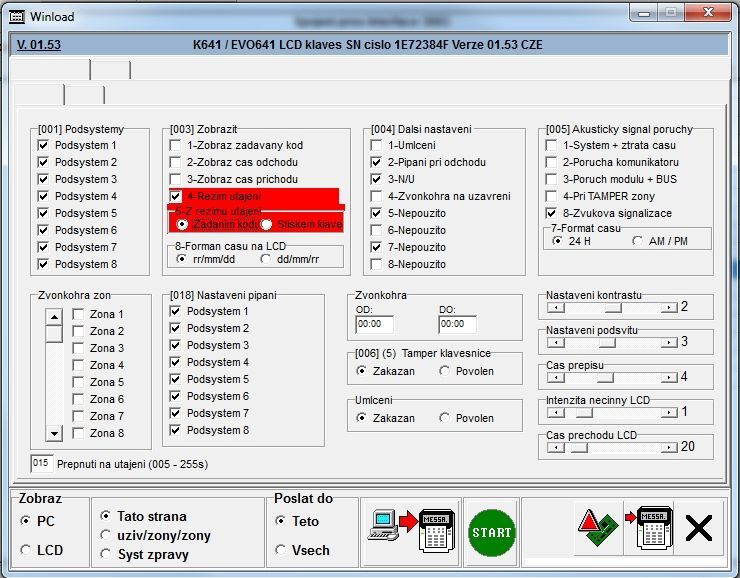Screen dimensions: 740x578
Task: Click right arrow of Nastaveni kontrastu slider
Action: pos(670,307)
